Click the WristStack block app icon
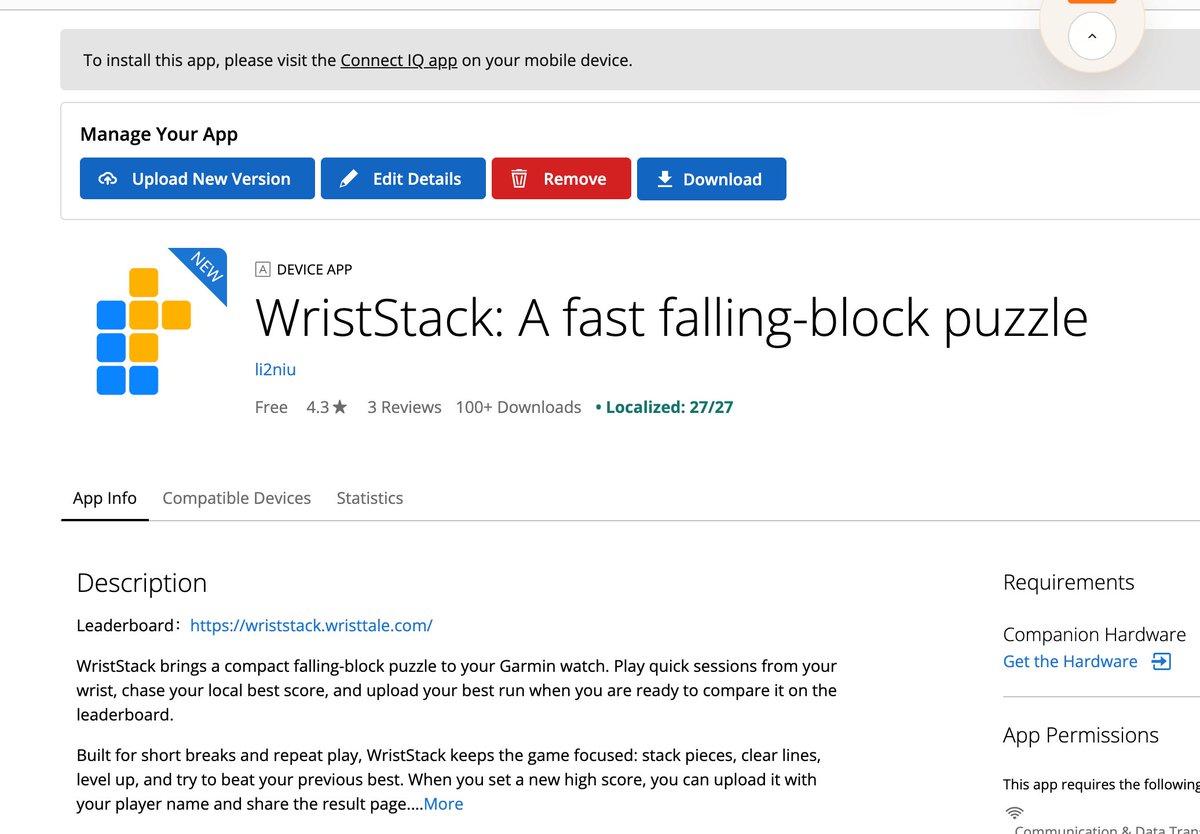This screenshot has height=834, width=1200. click(143, 331)
